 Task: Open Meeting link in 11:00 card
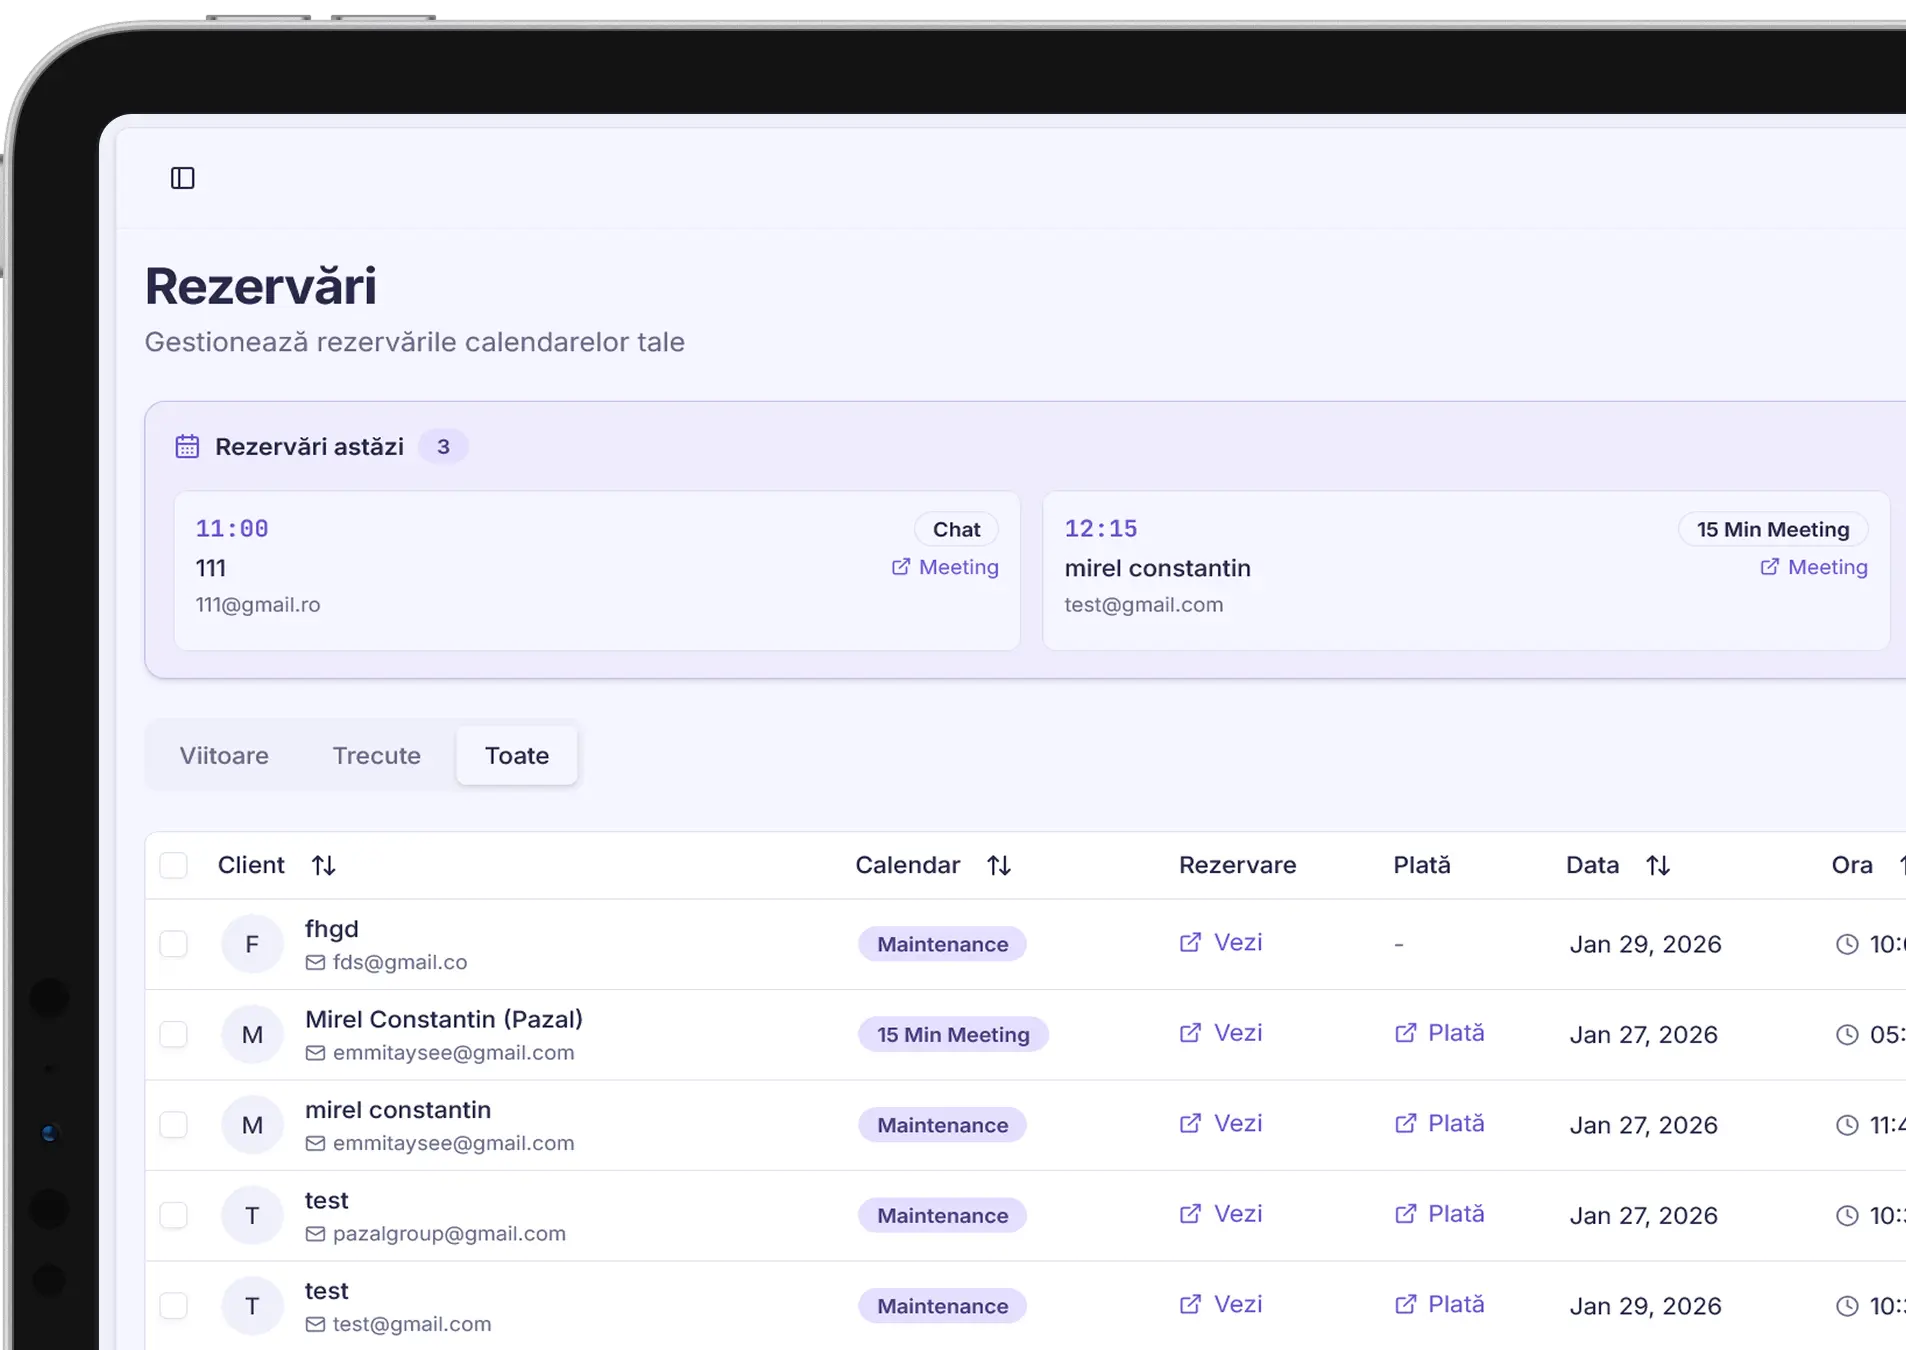click(945, 567)
